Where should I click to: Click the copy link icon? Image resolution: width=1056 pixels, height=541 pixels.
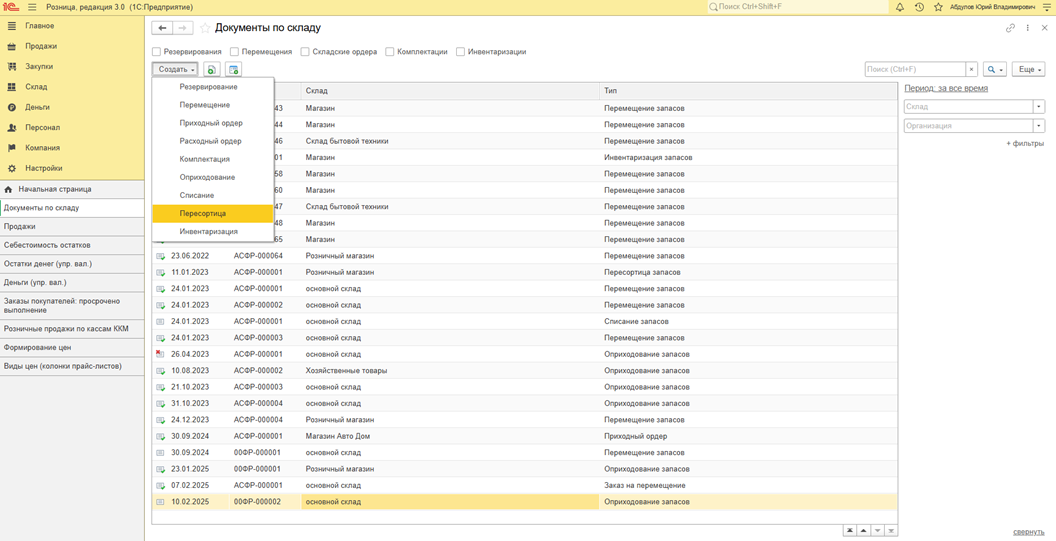[1010, 28]
